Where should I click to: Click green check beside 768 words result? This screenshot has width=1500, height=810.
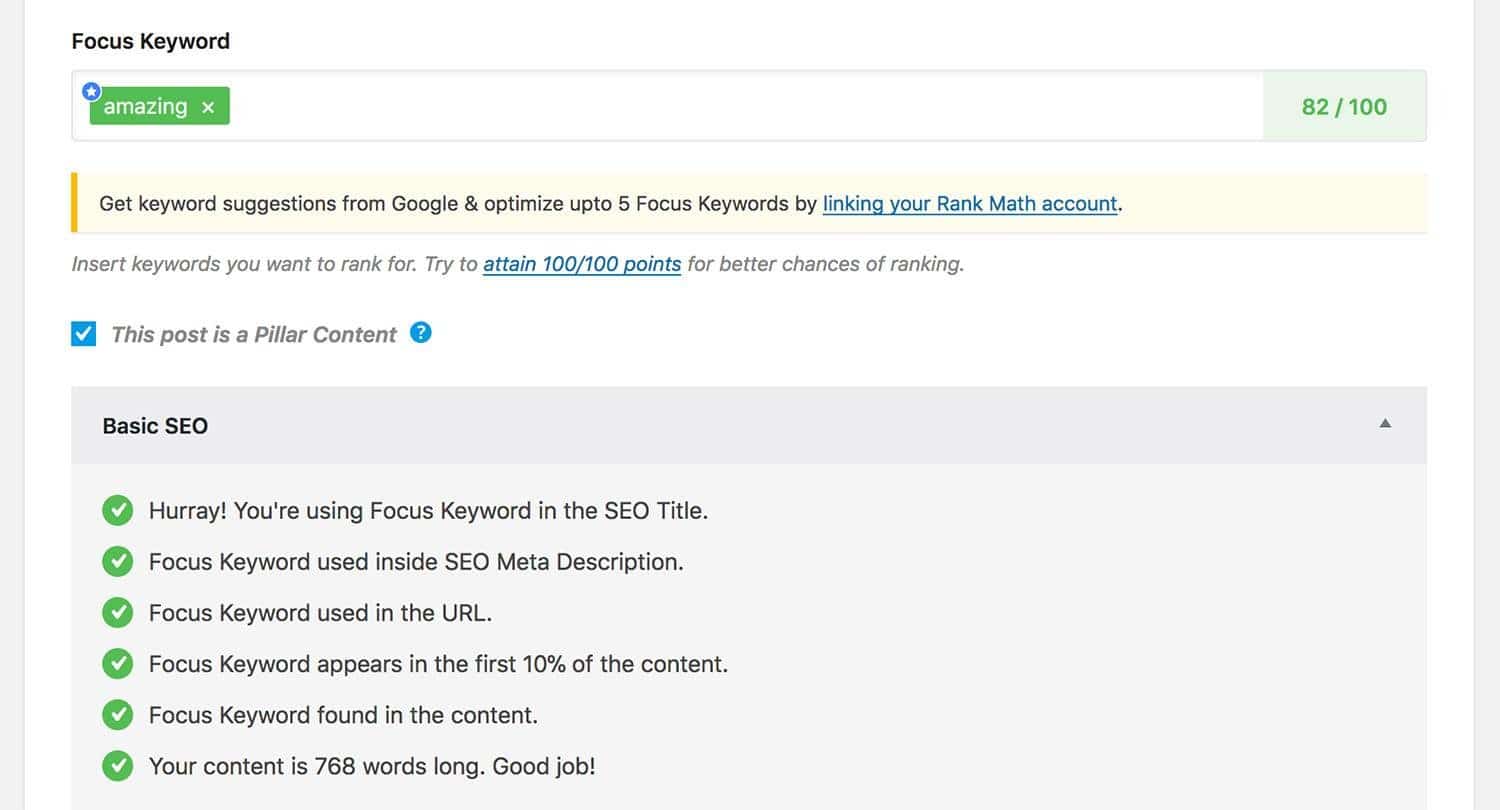click(x=117, y=766)
